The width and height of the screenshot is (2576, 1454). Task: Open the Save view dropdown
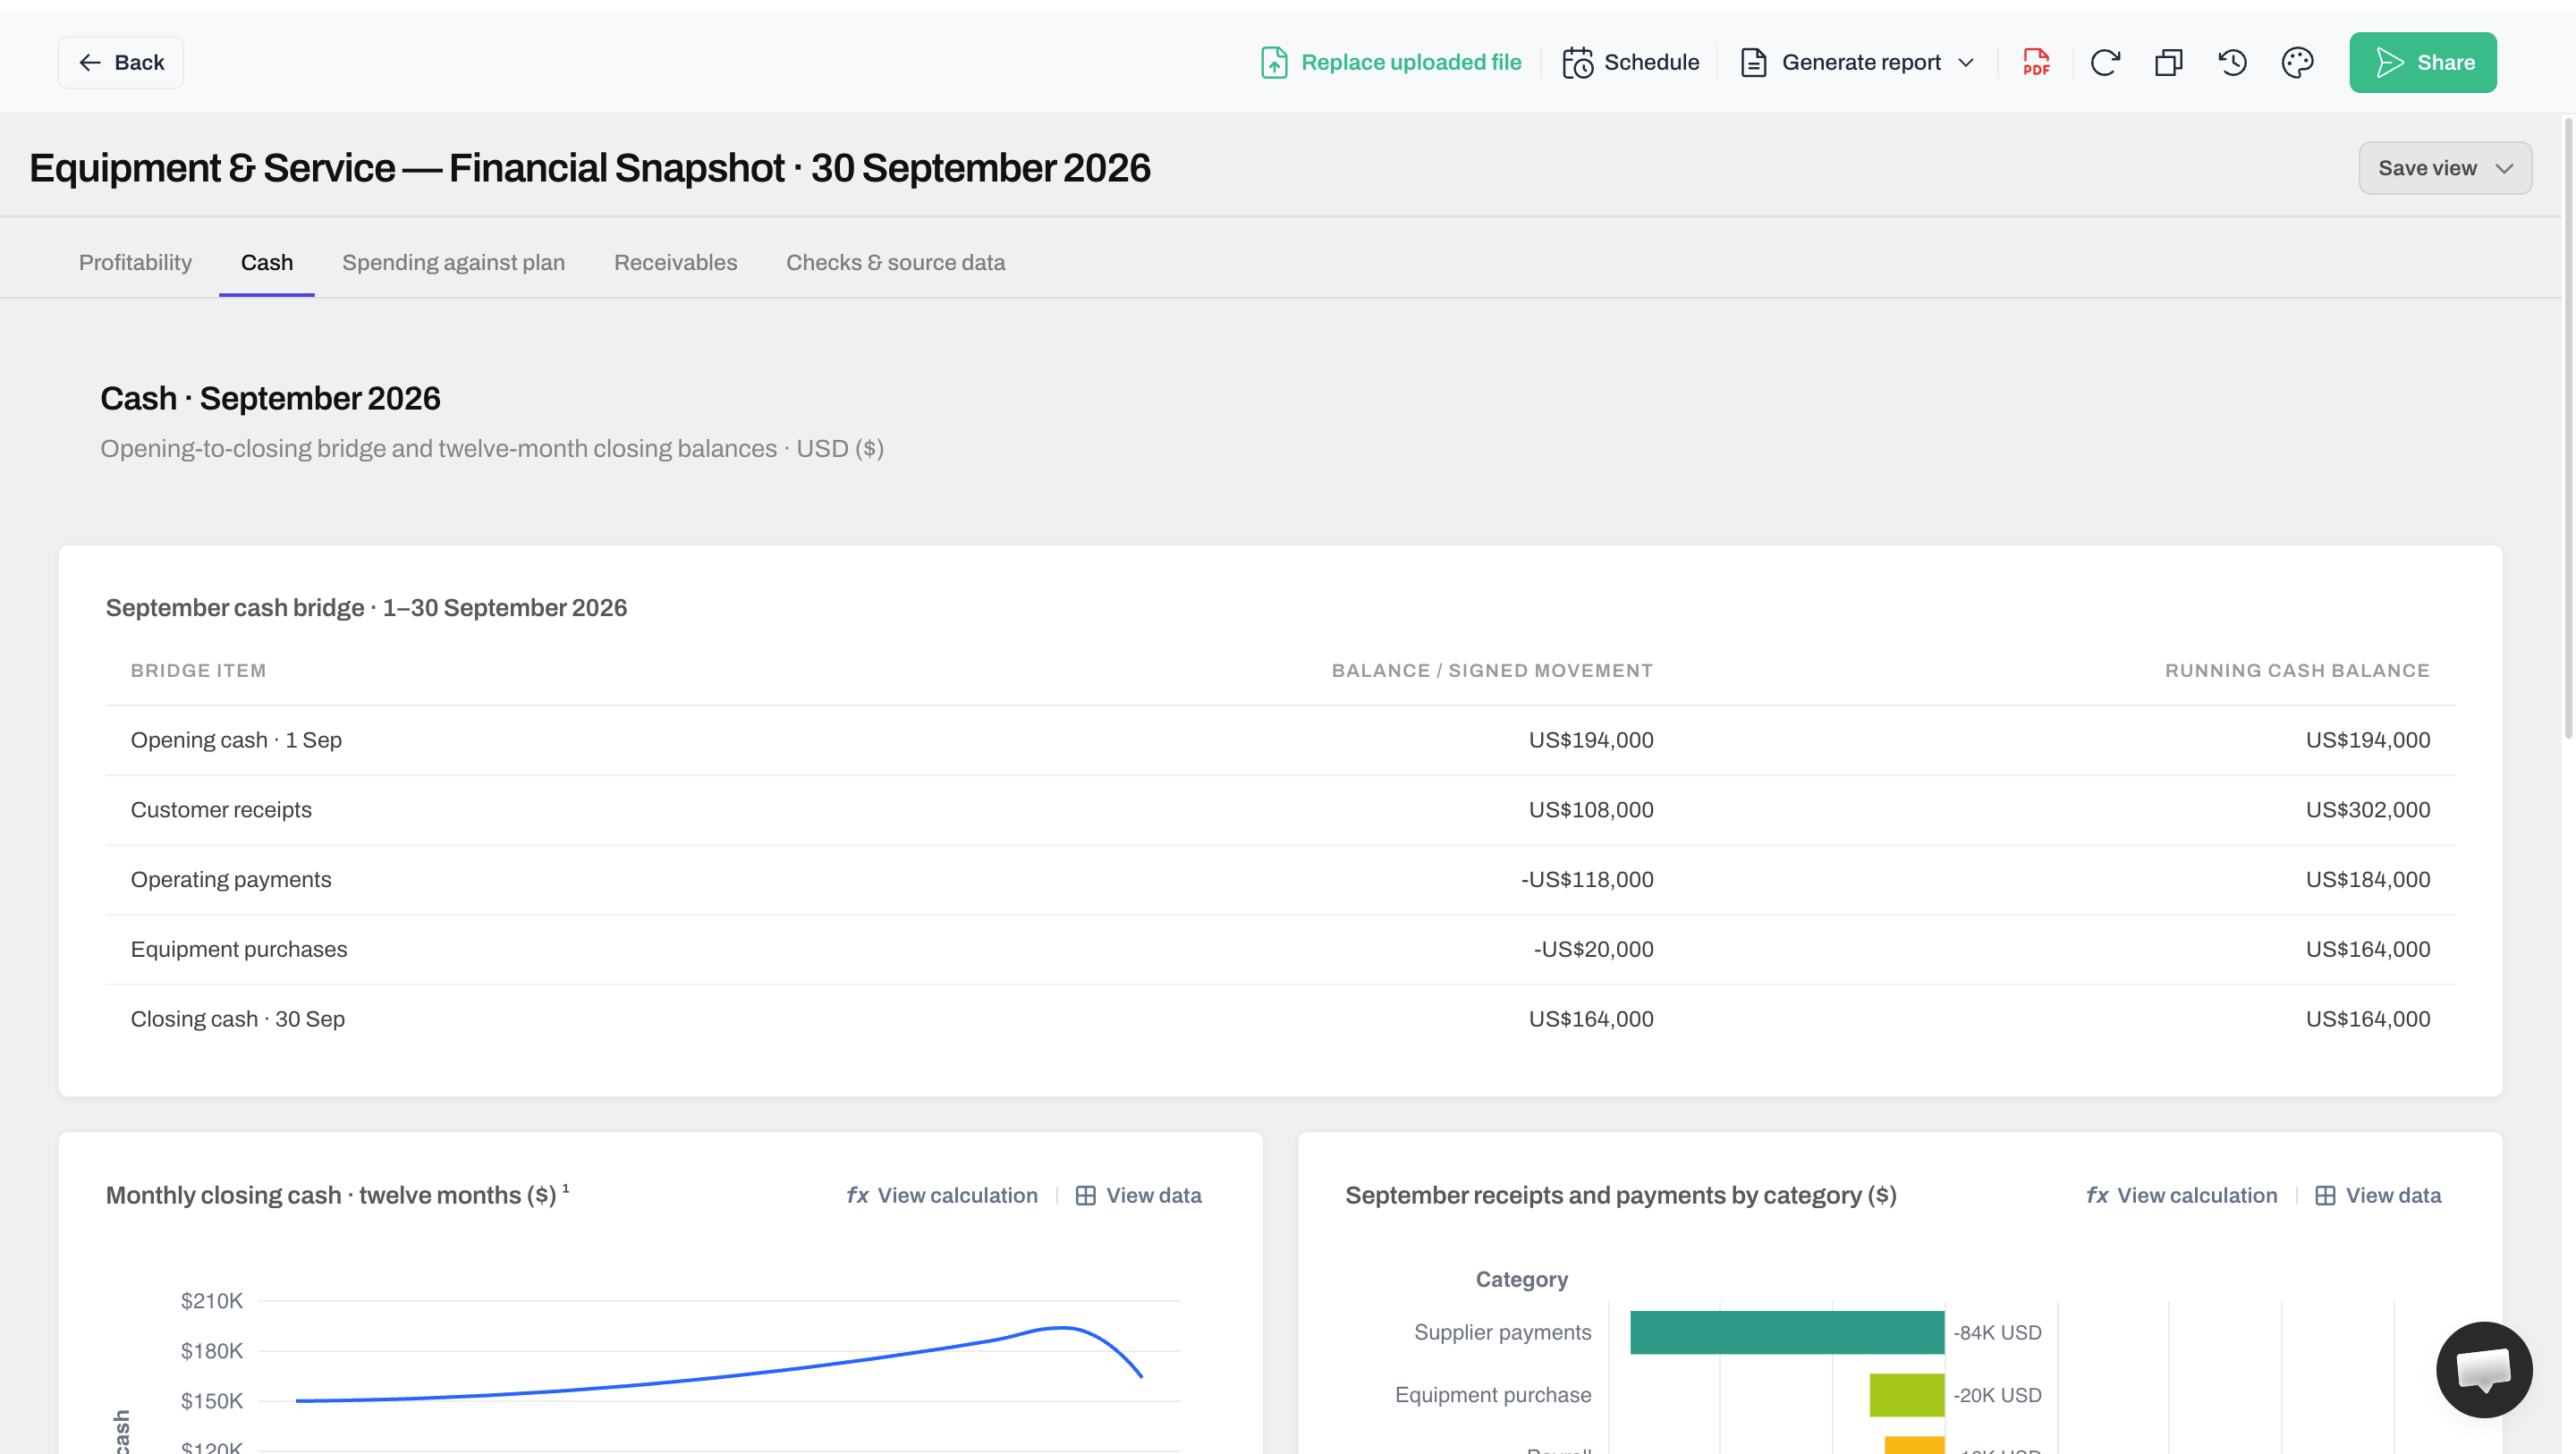pyautogui.click(x=2445, y=168)
